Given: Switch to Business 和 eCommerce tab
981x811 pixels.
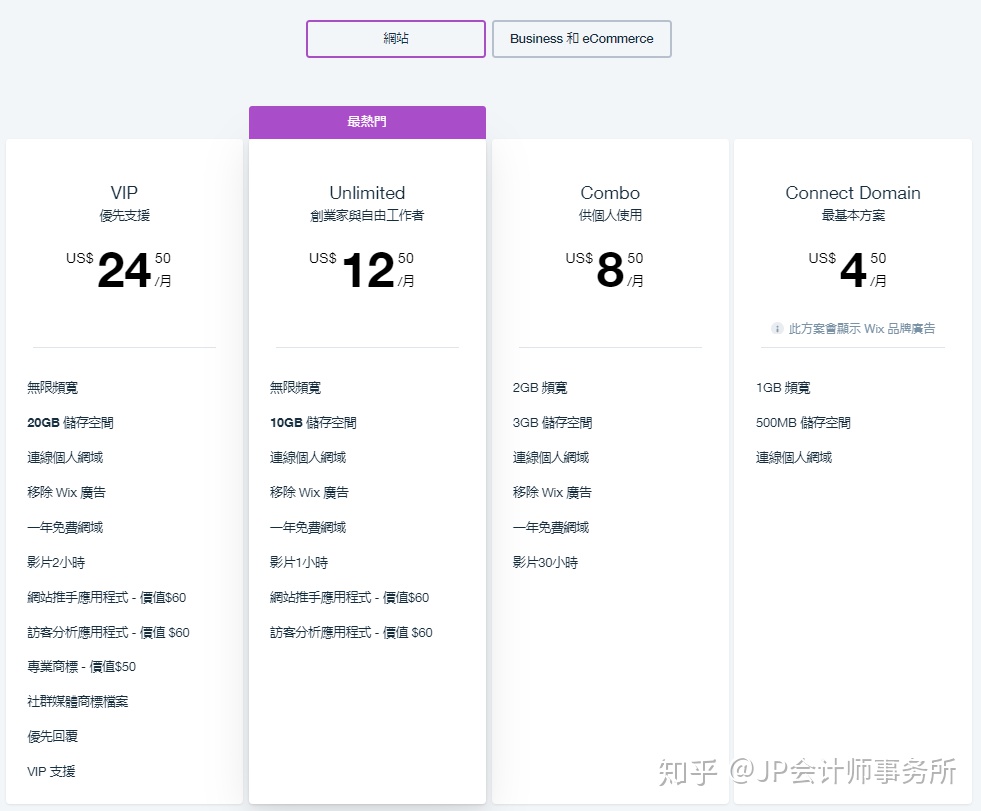Looking at the screenshot, I should (x=581, y=39).
